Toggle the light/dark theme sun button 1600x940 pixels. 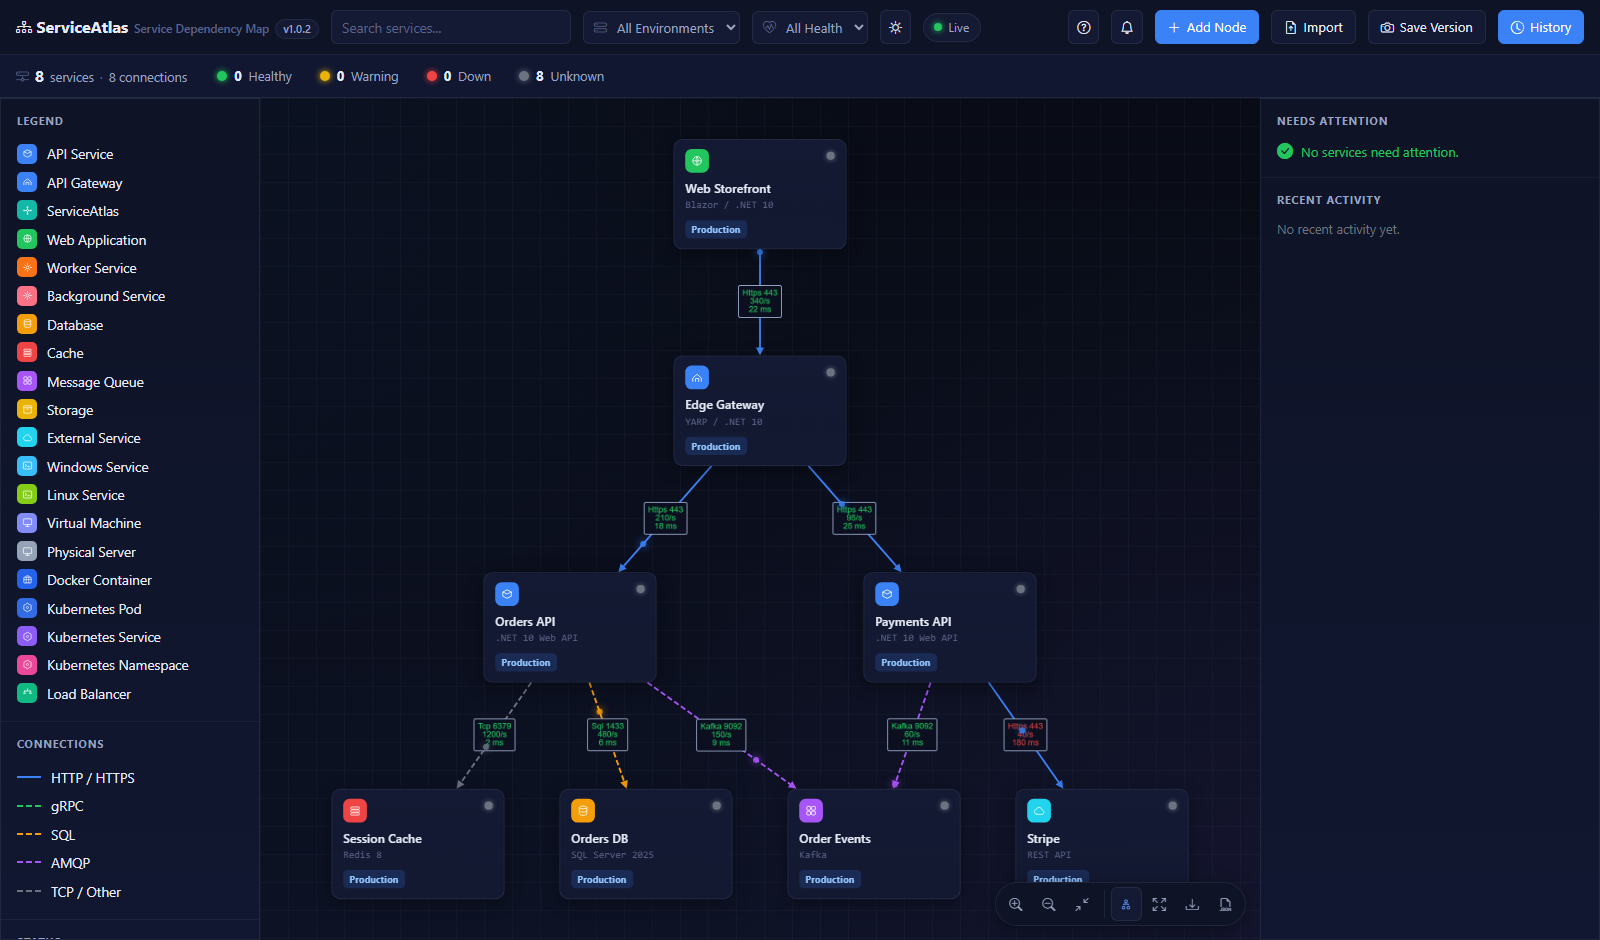point(895,28)
